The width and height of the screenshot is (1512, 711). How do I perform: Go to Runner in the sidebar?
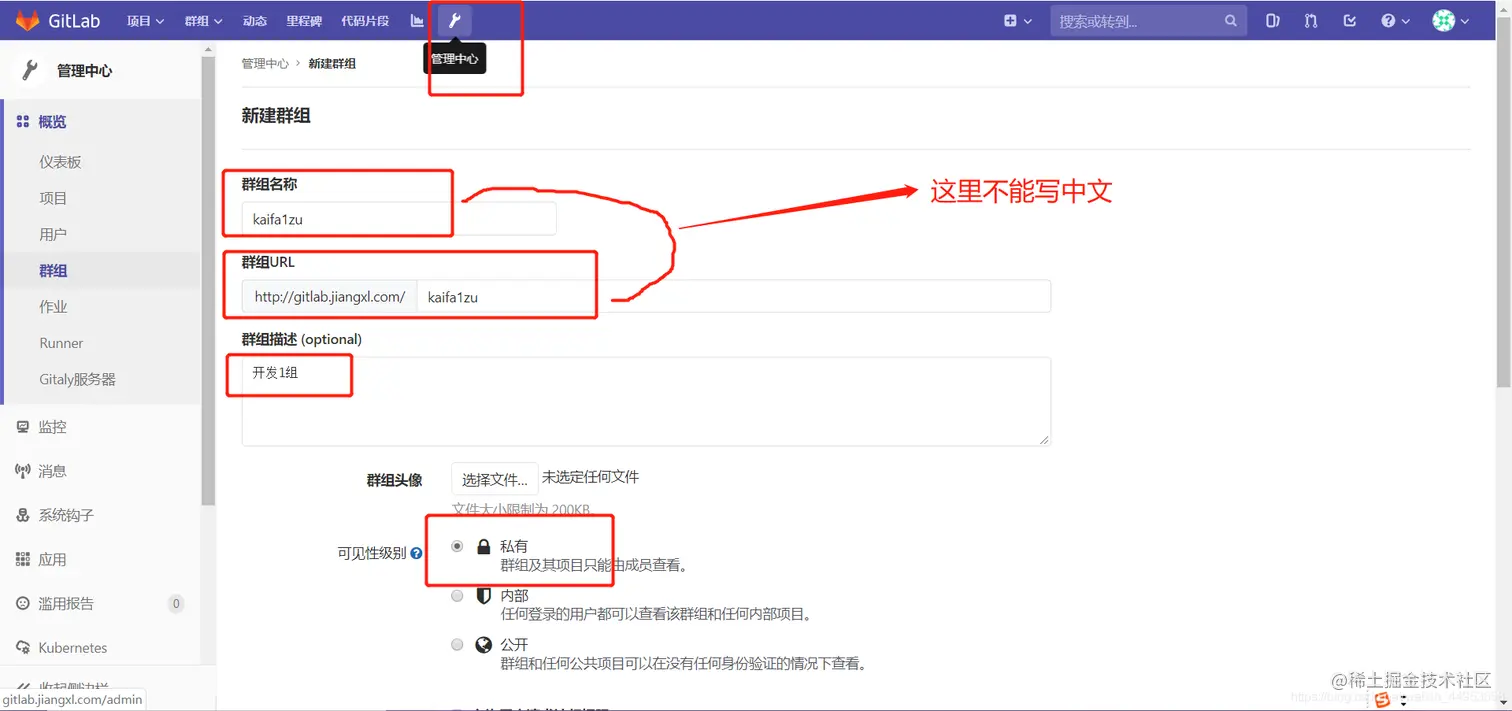61,342
